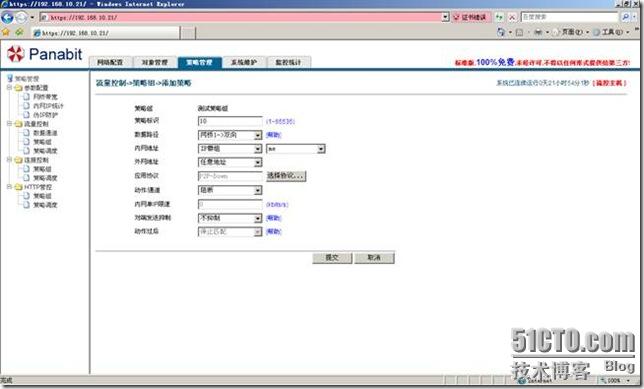Image resolution: width=644 pixels, height=389 pixels.
Task: Click page icon beside 内网IP统计
Action: click(27, 106)
